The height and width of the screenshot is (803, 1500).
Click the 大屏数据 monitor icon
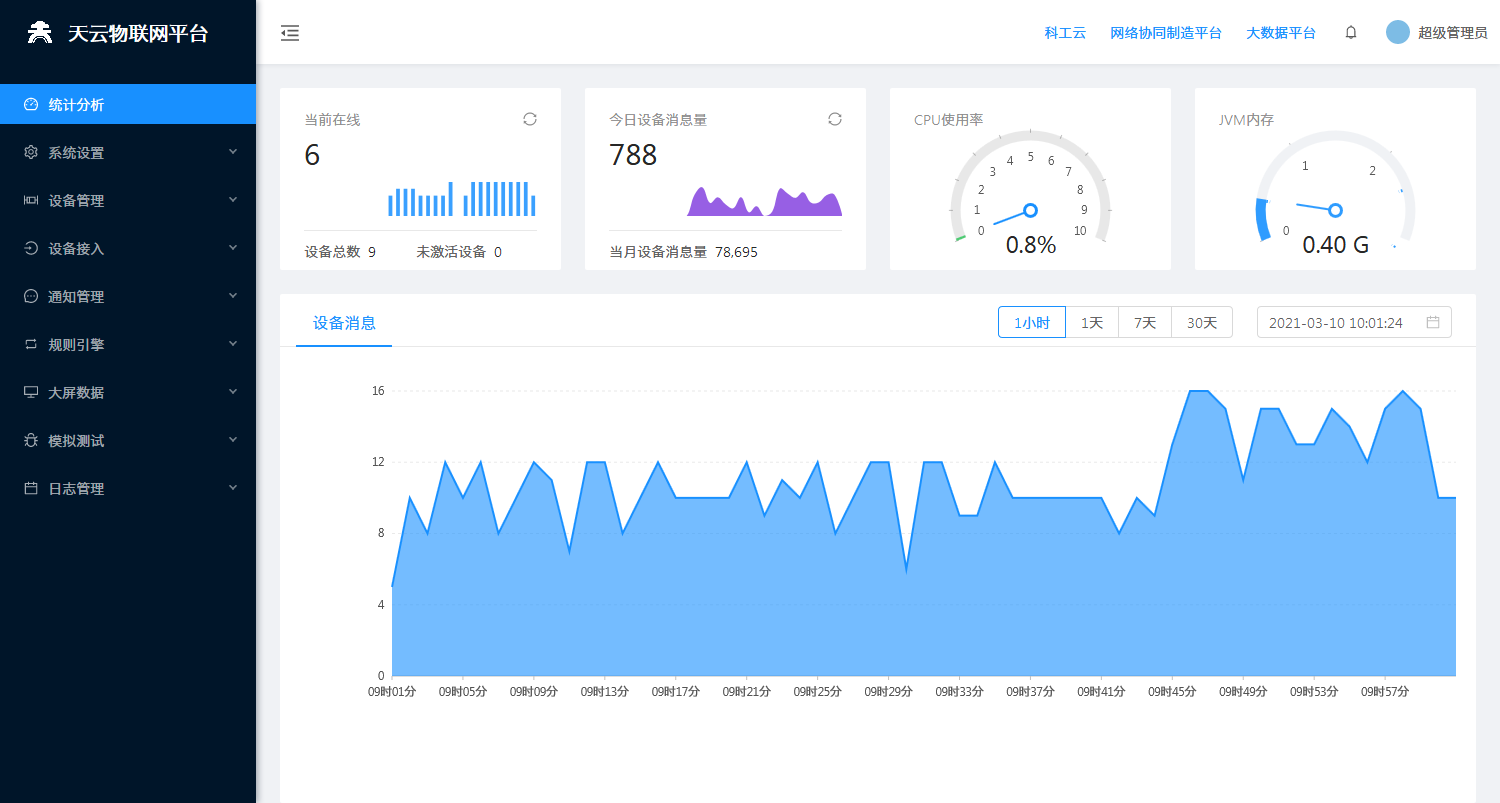[x=31, y=392]
